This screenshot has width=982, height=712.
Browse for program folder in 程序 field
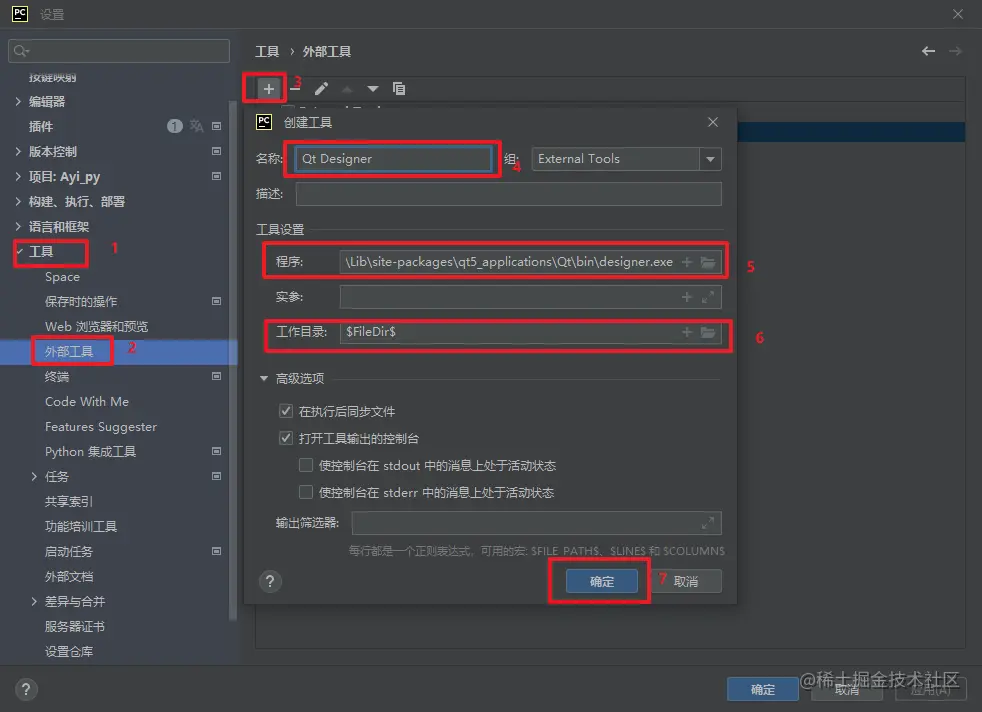[x=708, y=262]
